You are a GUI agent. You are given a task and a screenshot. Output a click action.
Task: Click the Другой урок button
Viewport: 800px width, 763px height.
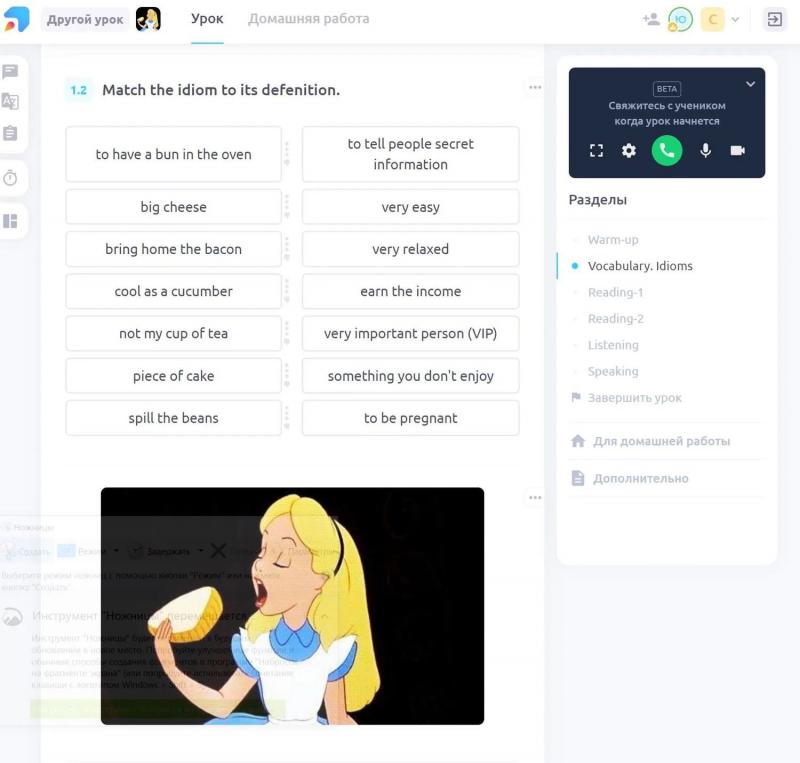(85, 20)
